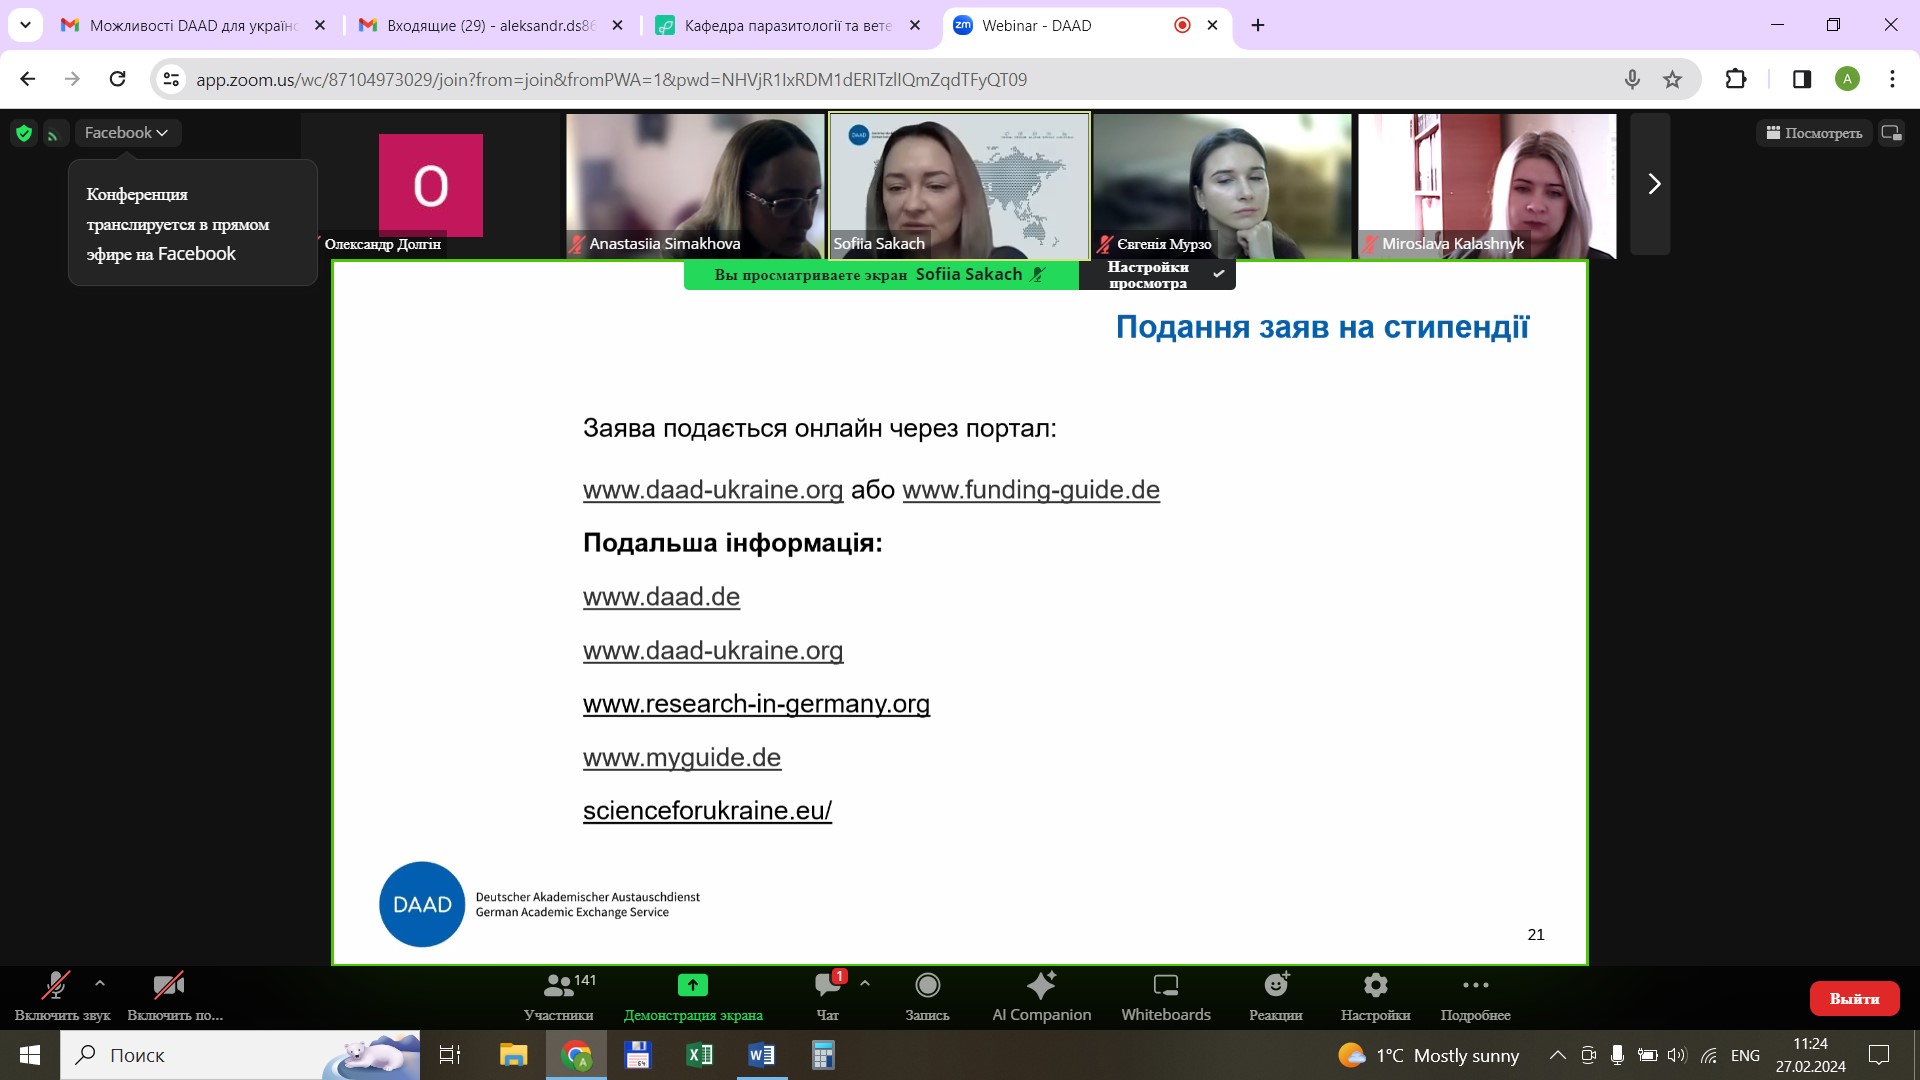The height and width of the screenshot is (1080, 1920).
Task: Open Посмотреть view layout button
Action: click(1814, 133)
